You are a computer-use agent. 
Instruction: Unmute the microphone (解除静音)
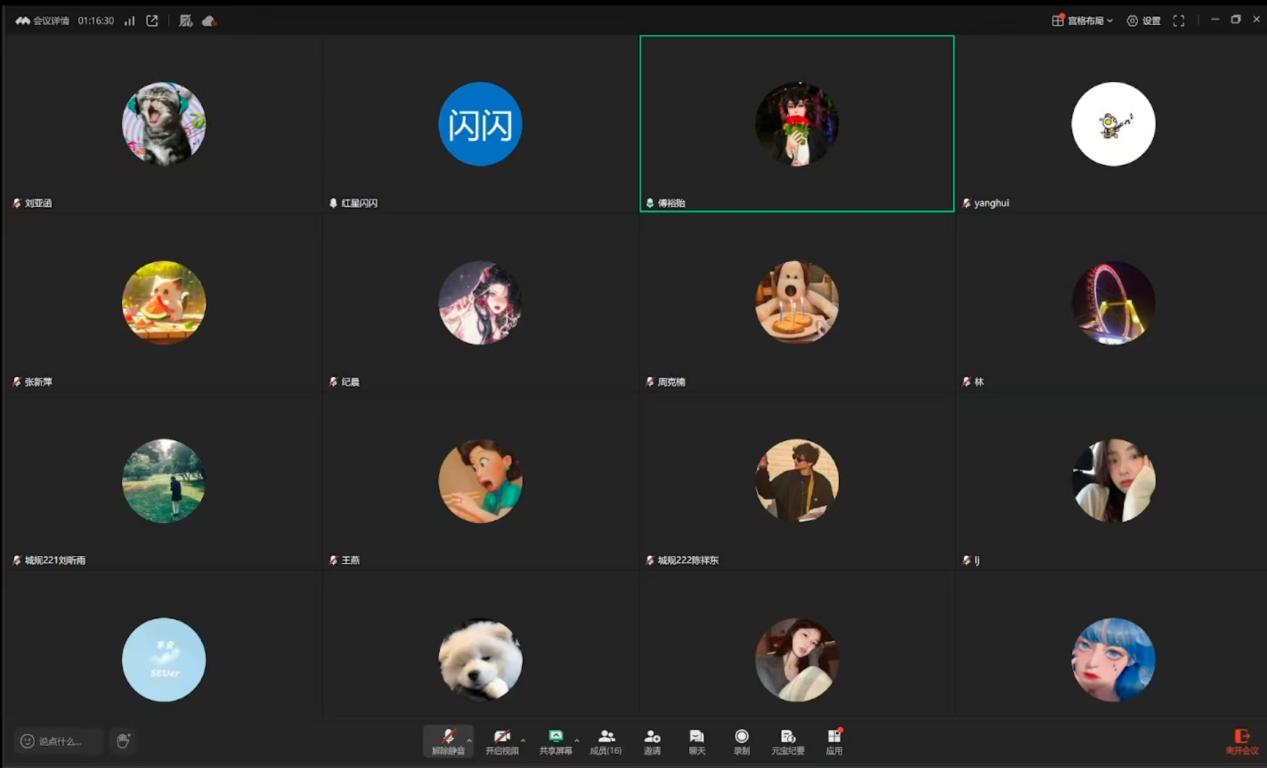[x=447, y=740]
